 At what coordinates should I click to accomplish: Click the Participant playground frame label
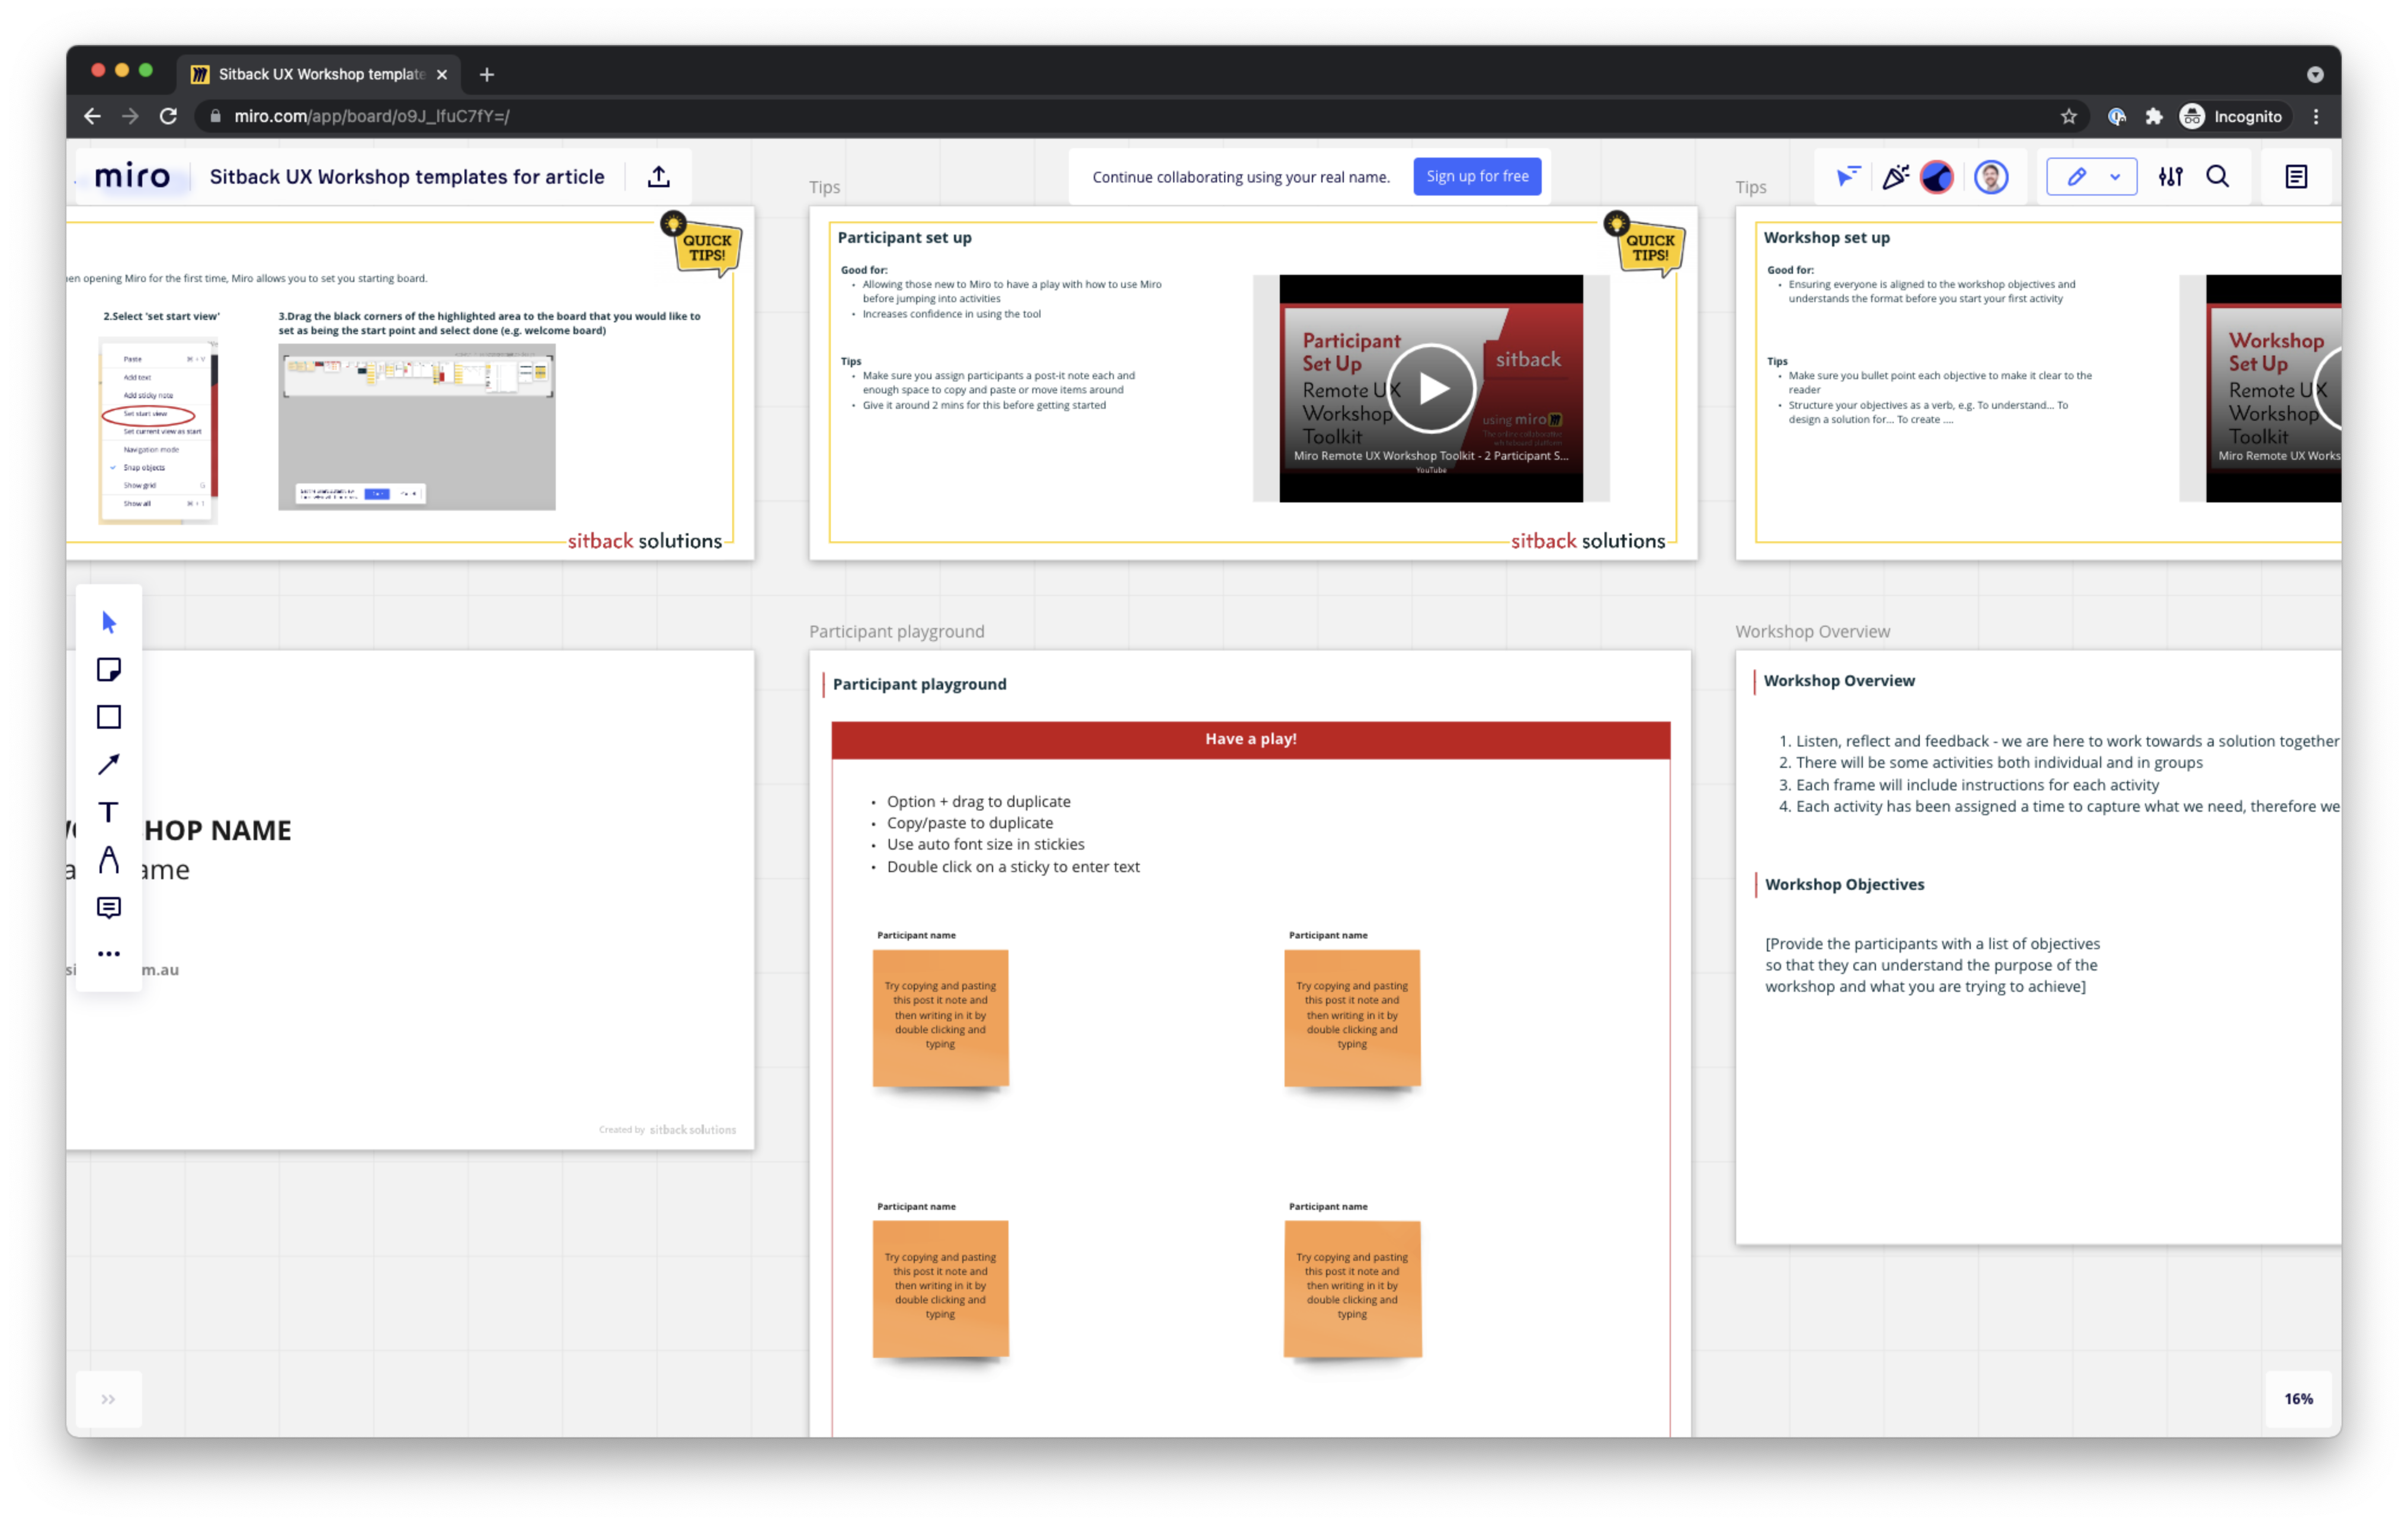tap(896, 631)
